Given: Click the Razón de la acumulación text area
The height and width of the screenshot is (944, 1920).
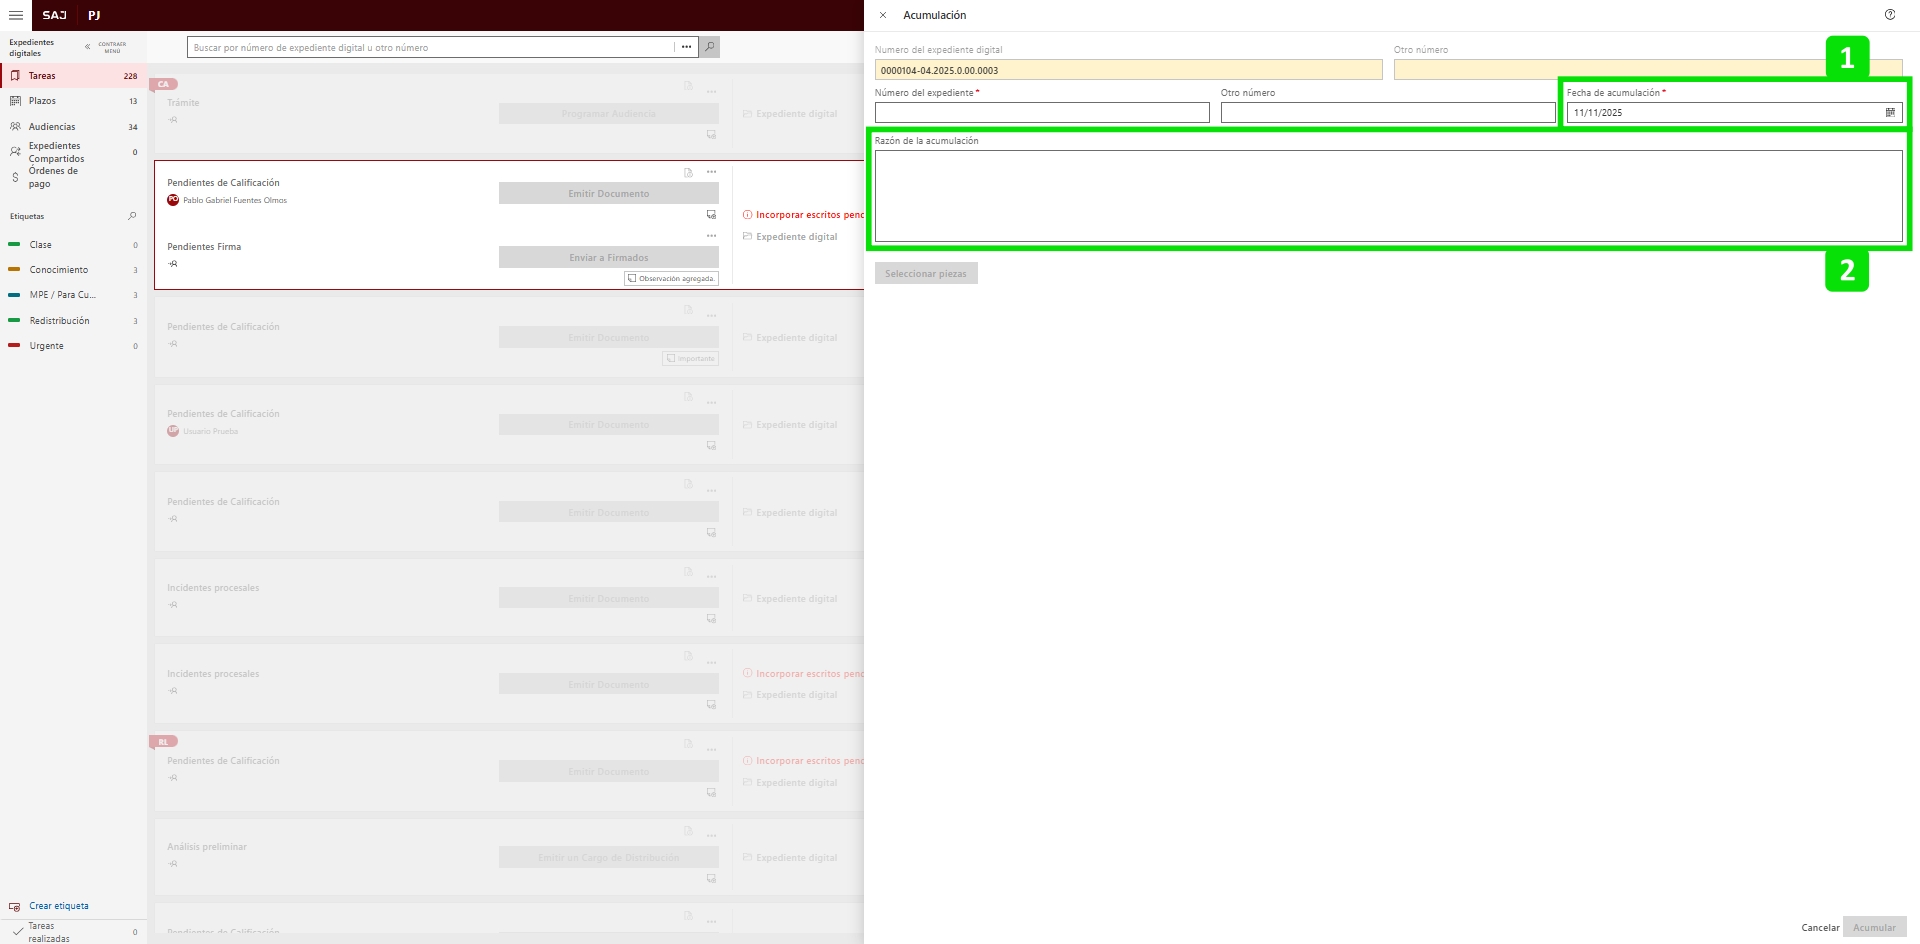Looking at the screenshot, I should [1387, 196].
